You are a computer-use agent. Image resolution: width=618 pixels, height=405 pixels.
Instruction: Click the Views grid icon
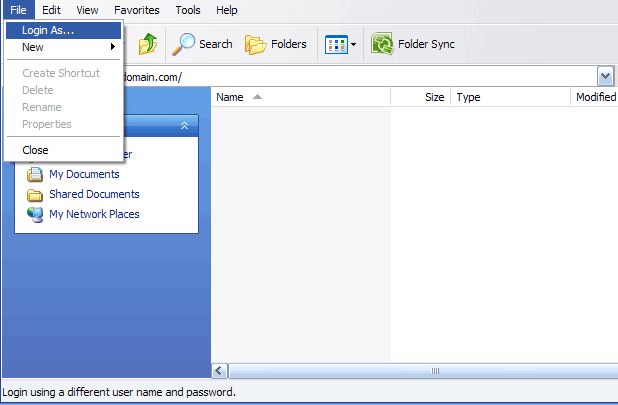tap(336, 44)
